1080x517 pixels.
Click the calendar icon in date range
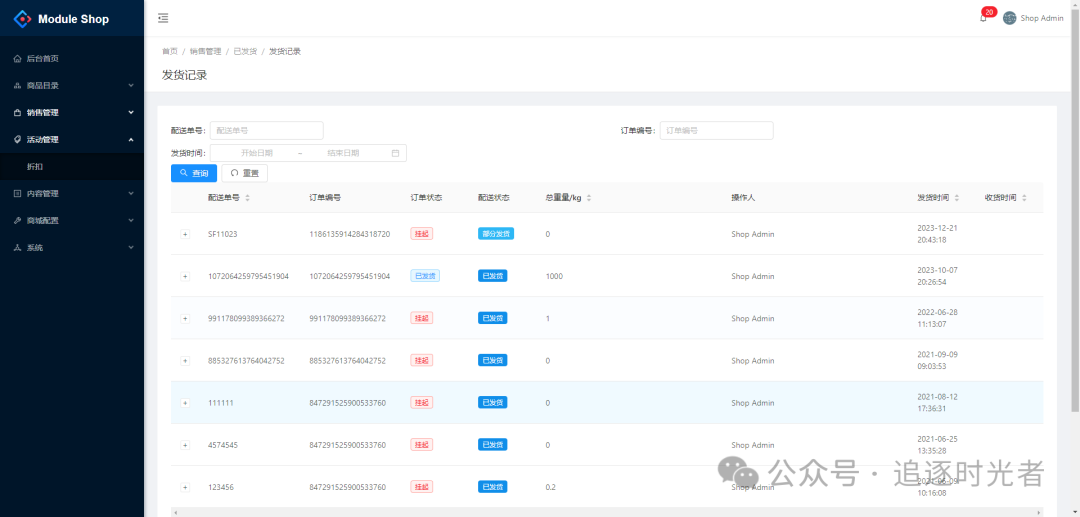coord(395,153)
